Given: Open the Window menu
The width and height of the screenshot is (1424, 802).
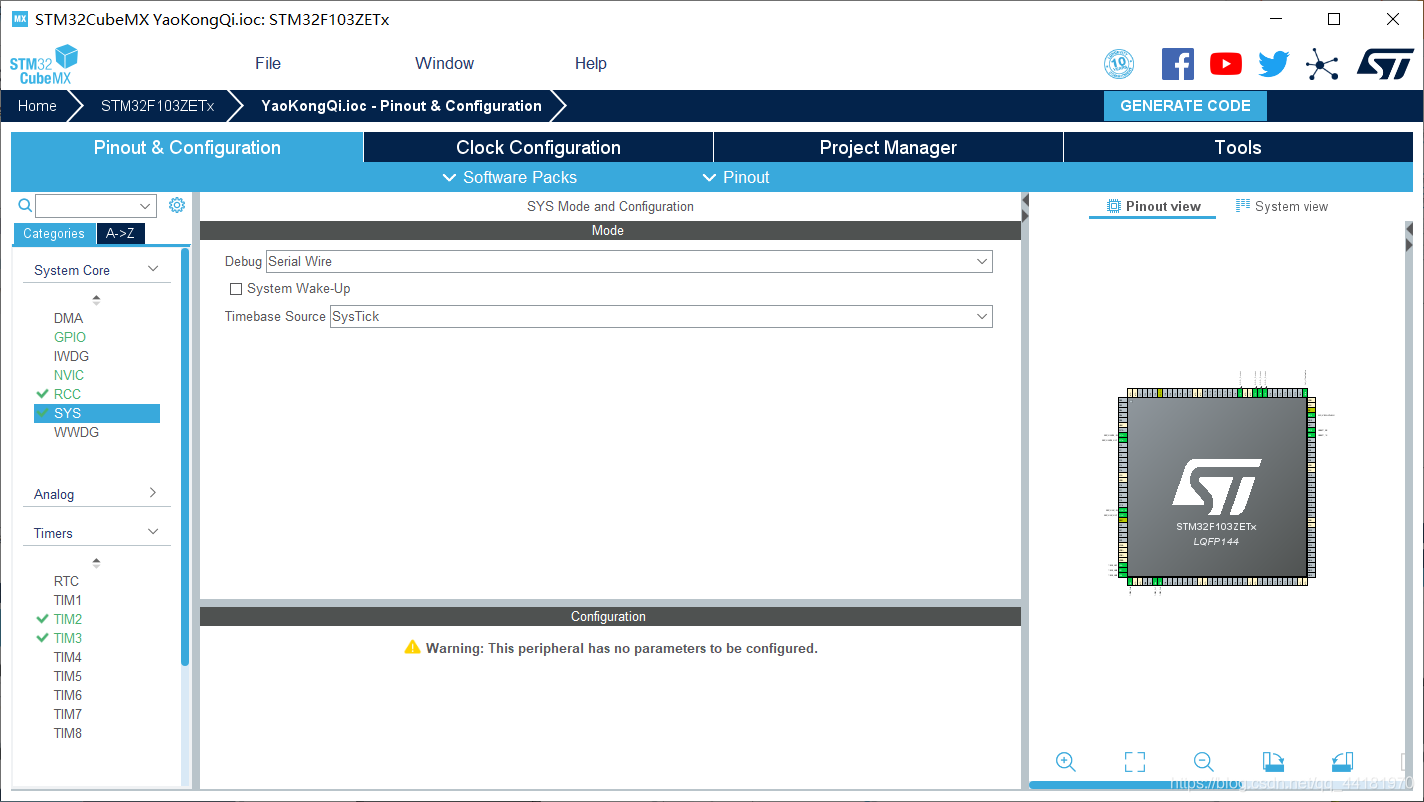Looking at the screenshot, I should (x=445, y=63).
